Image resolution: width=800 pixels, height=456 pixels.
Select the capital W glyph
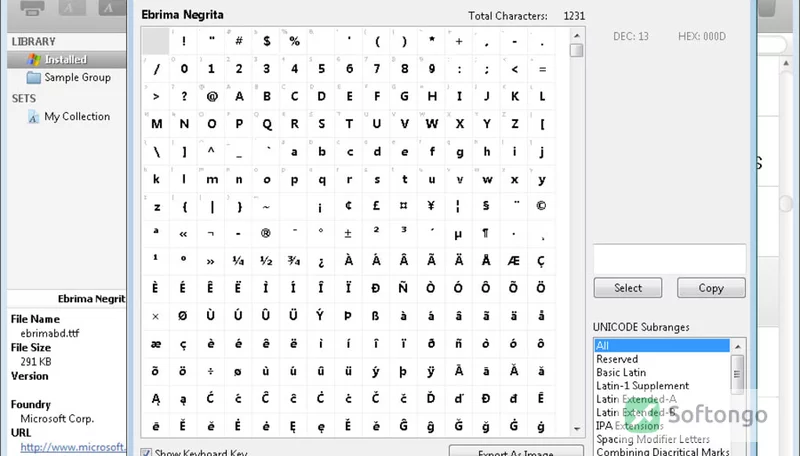point(432,124)
